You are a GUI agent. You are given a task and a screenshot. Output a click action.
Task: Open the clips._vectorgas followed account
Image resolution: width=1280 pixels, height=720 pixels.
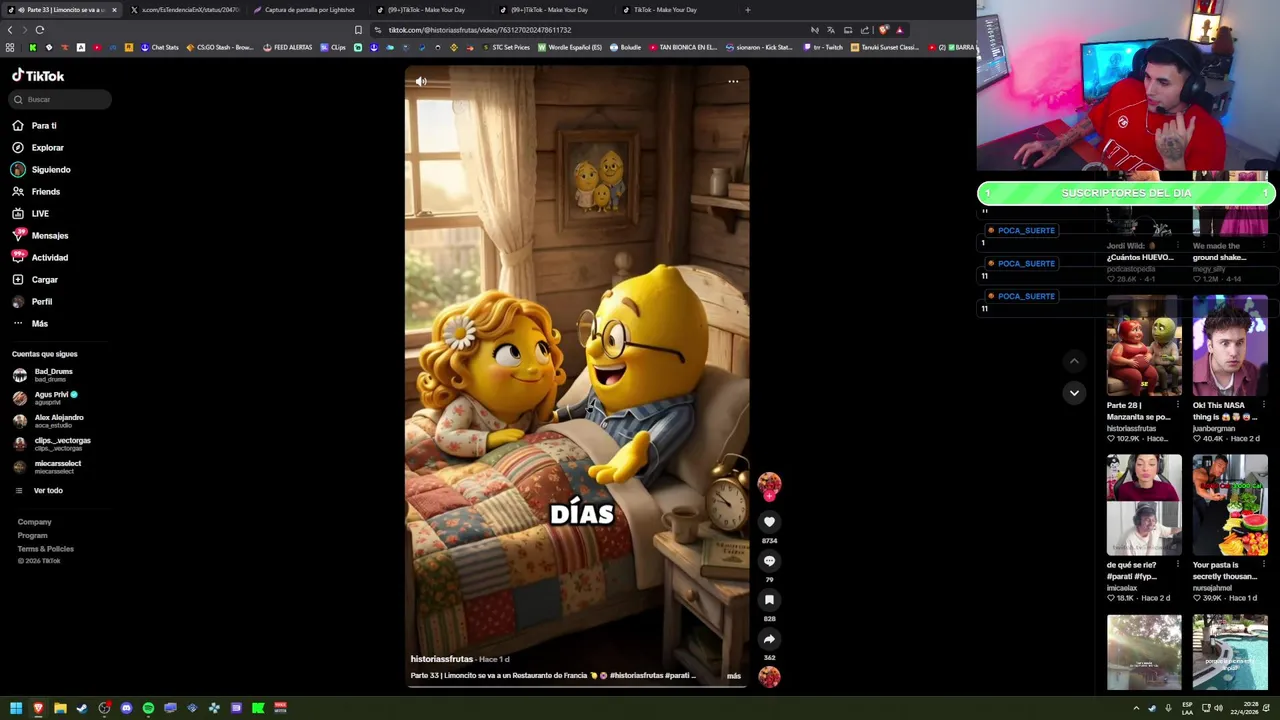click(x=51, y=444)
